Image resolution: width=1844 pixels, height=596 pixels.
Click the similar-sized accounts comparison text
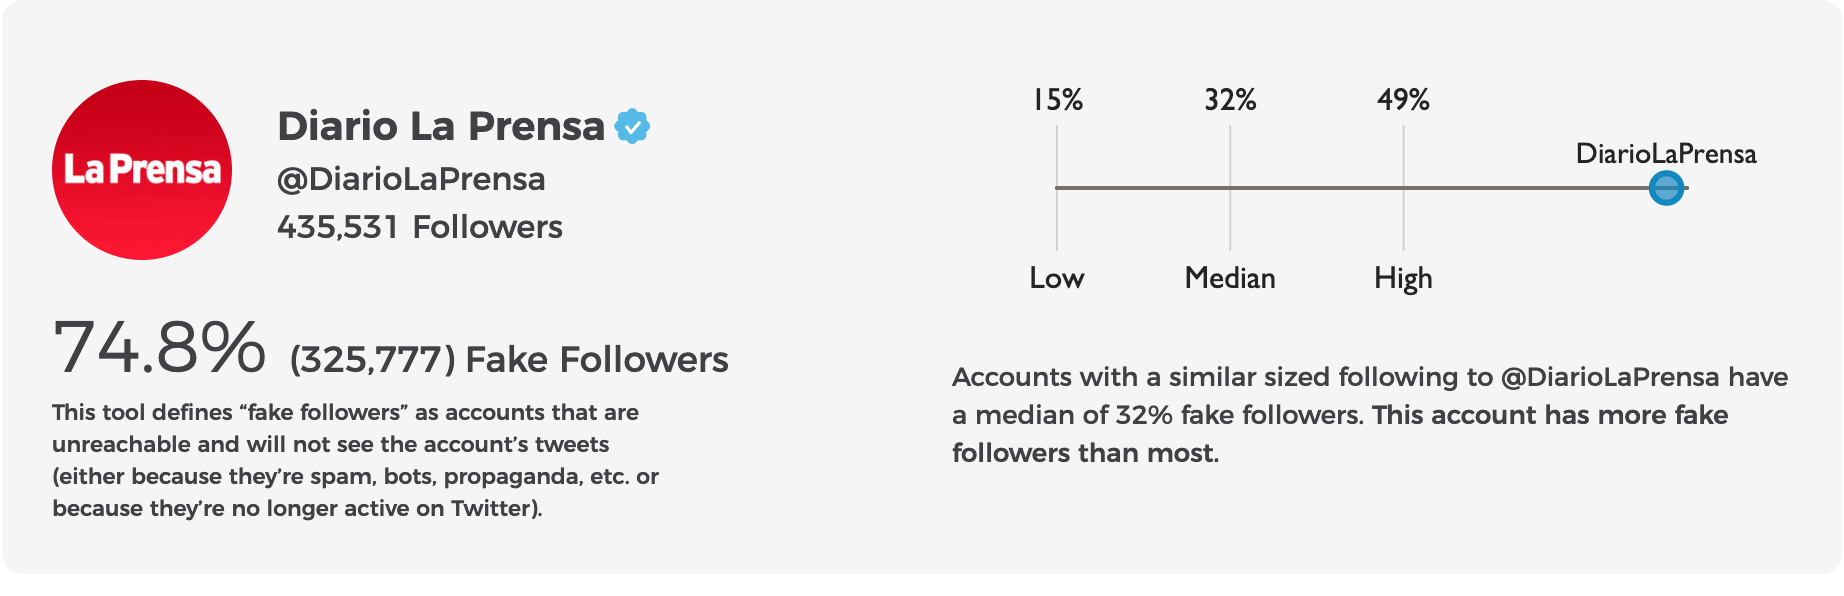coord(1370,415)
